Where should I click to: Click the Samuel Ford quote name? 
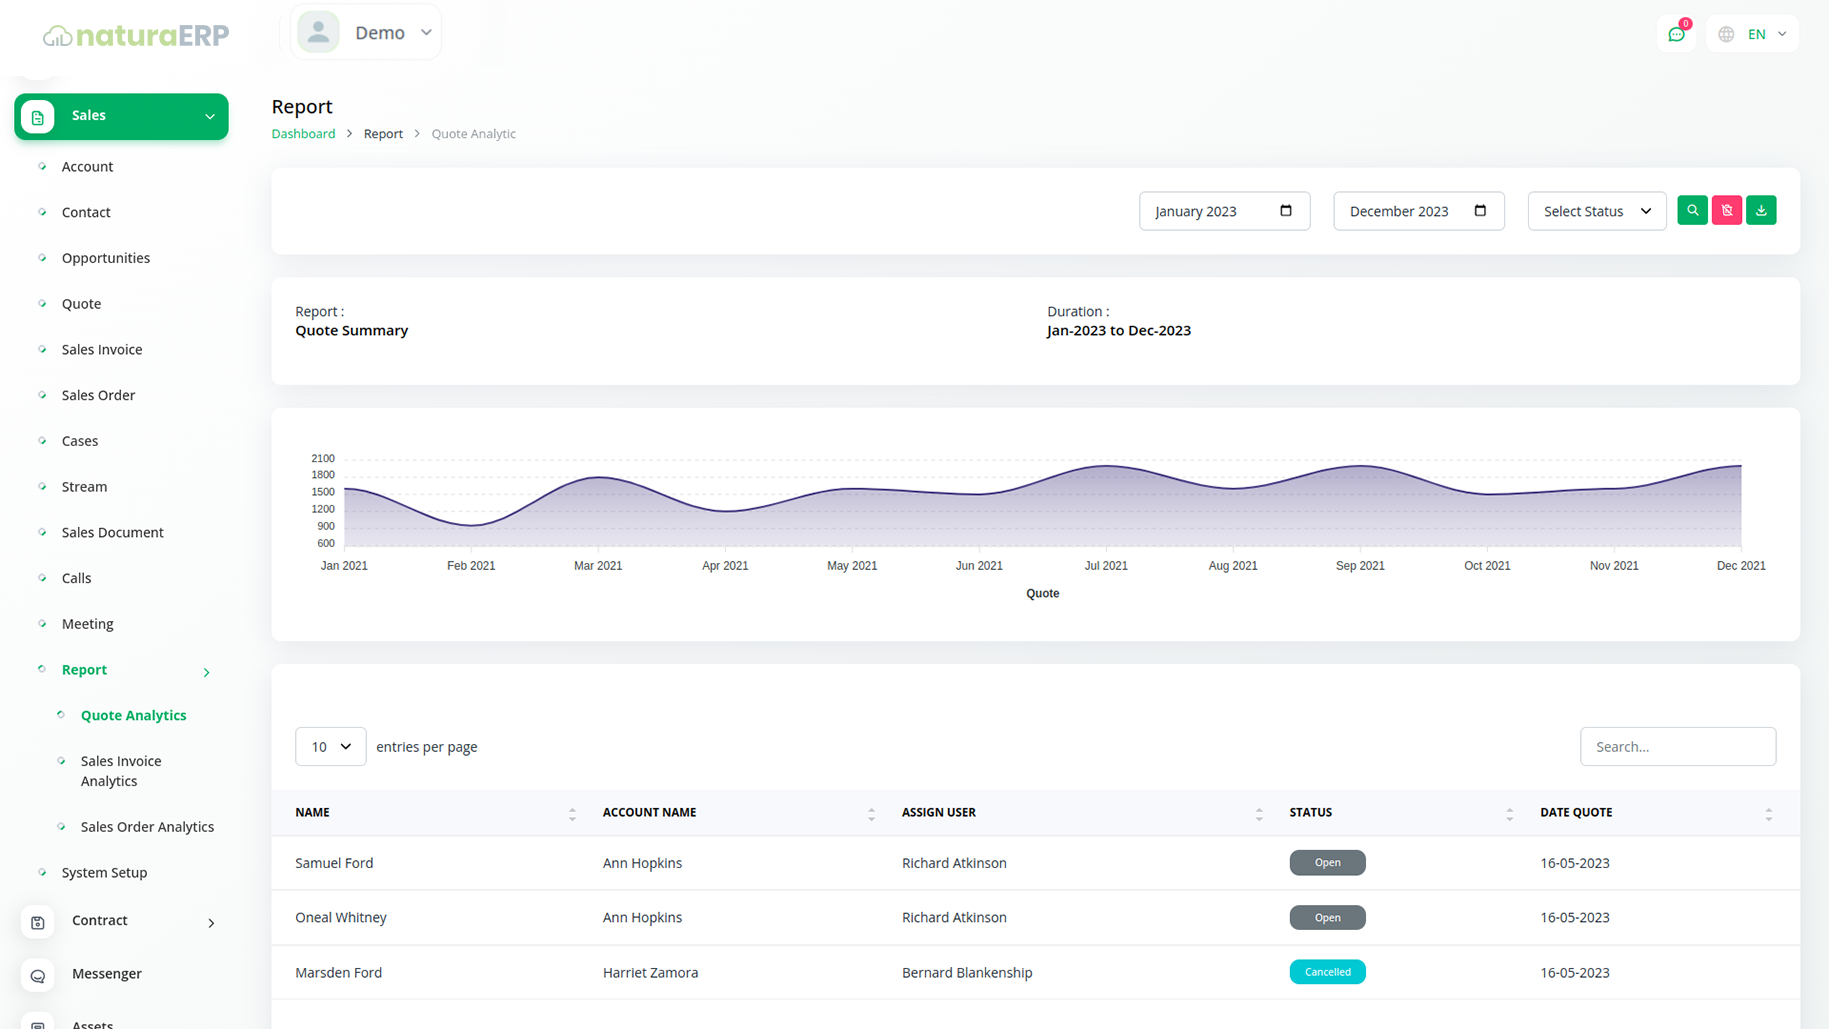pyautogui.click(x=334, y=863)
